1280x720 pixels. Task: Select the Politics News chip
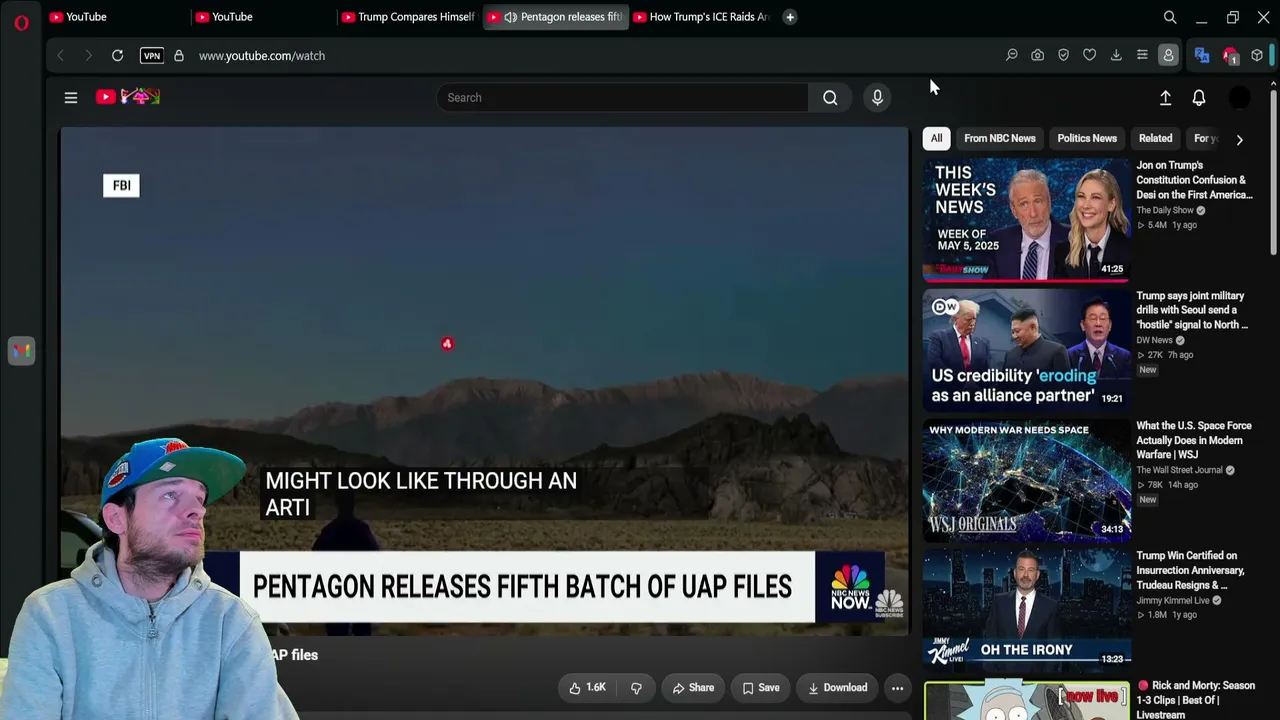tap(1087, 138)
